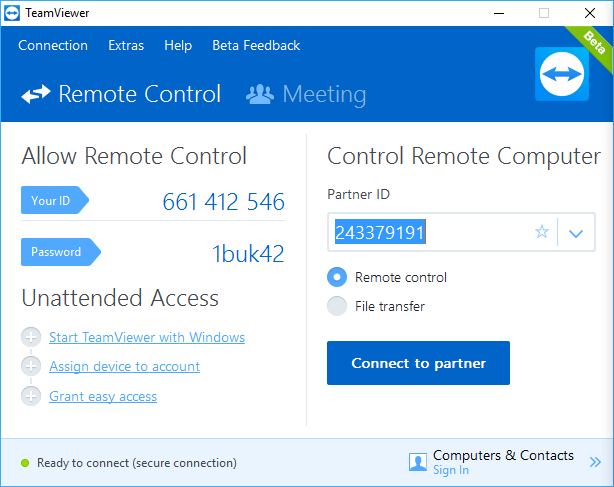
Task: Click the Connect to partner button
Action: click(418, 363)
